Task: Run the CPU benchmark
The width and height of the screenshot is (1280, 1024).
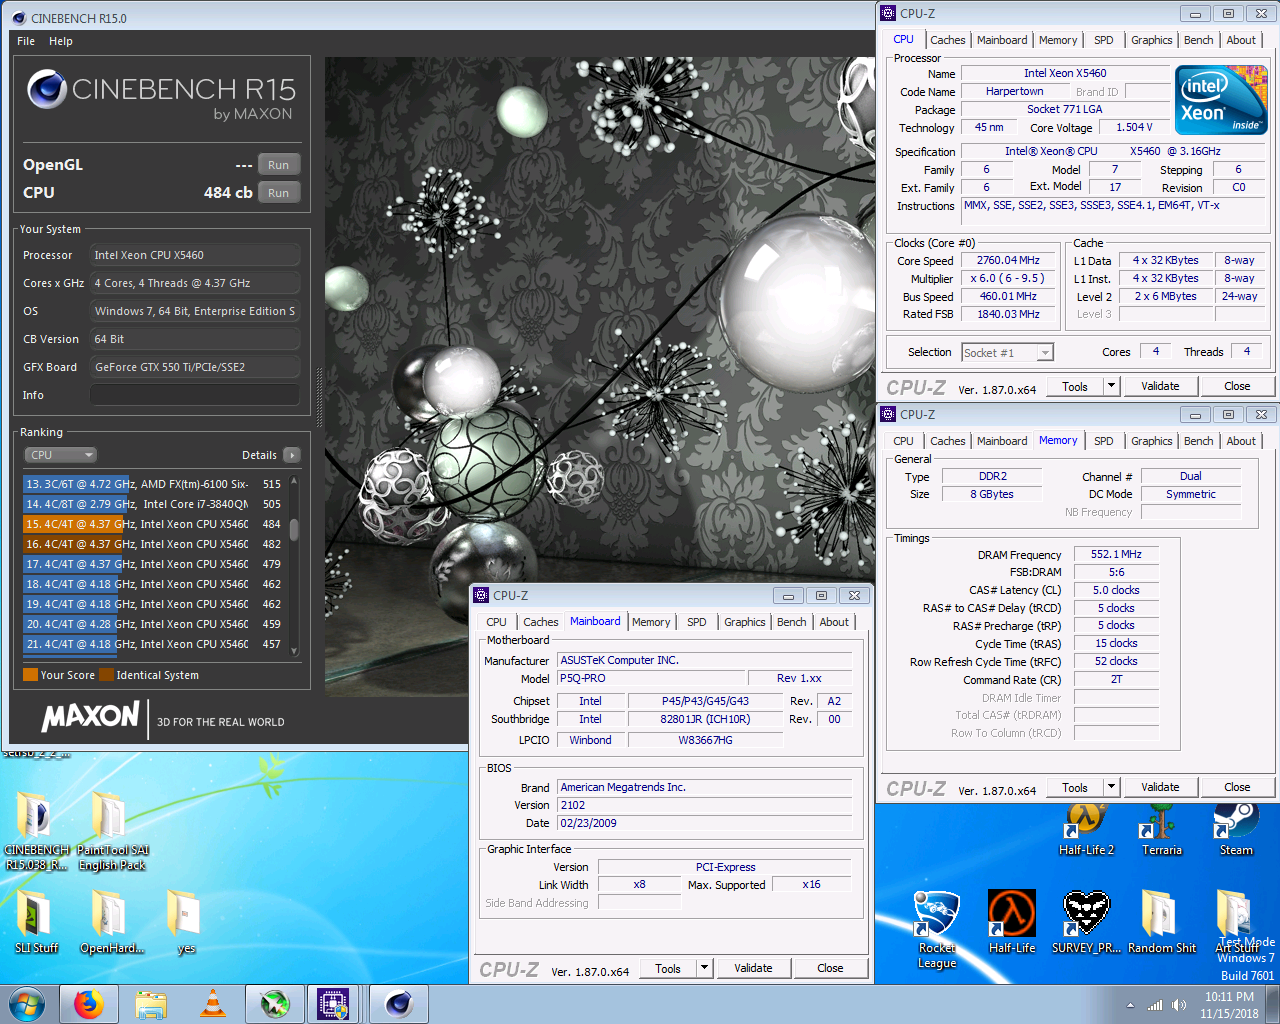Action: tap(279, 193)
